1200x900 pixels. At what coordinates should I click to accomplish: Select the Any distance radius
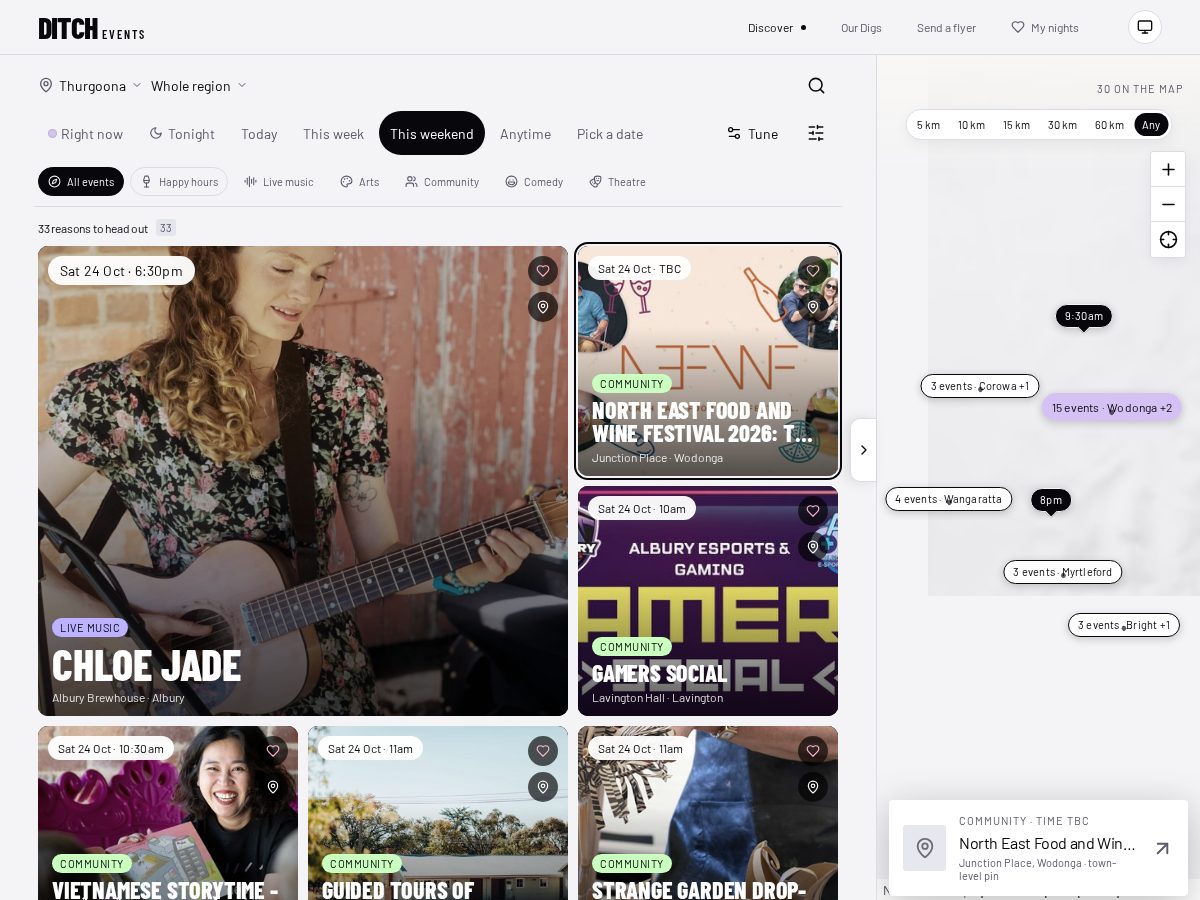(x=1151, y=125)
